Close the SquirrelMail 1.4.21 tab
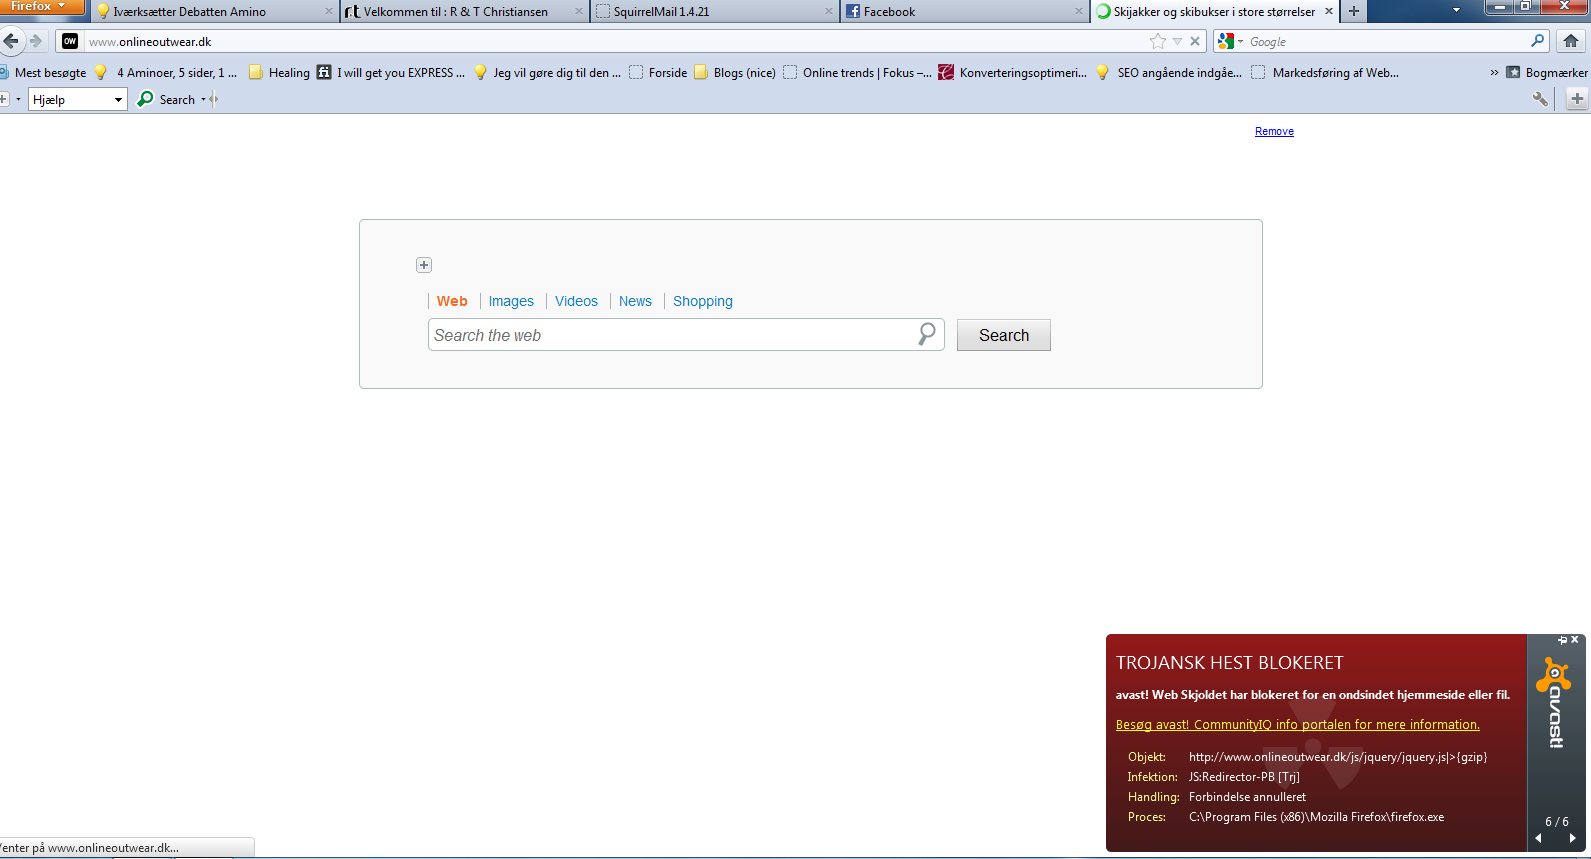The width and height of the screenshot is (1591, 859). point(829,12)
